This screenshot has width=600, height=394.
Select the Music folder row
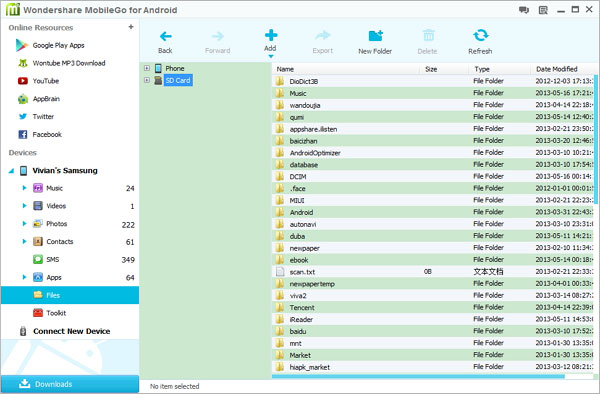point(433,93)
